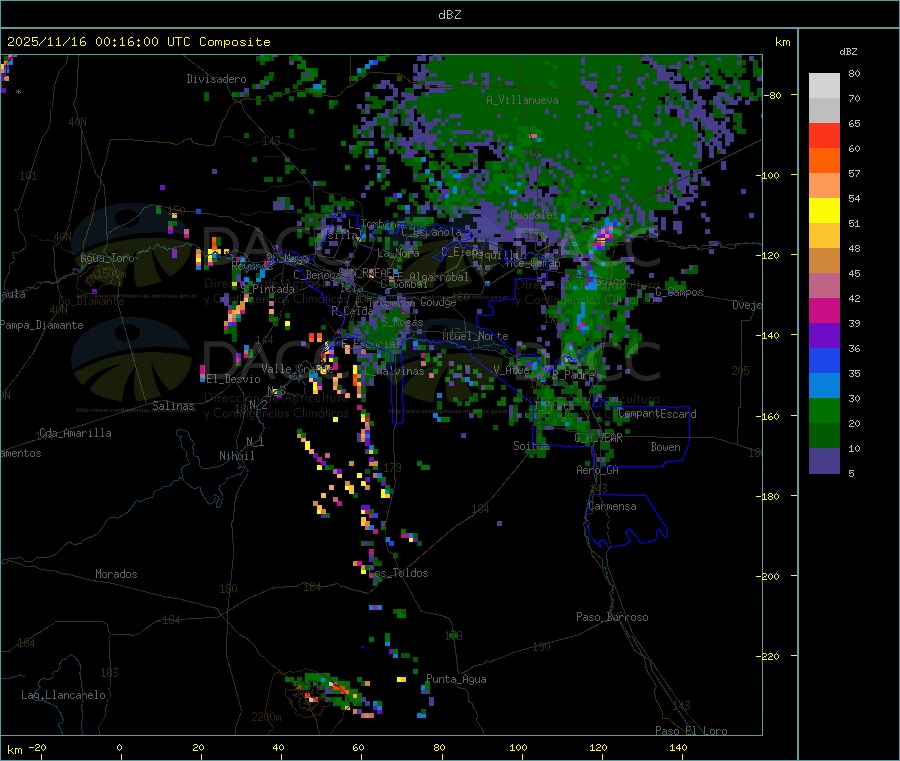The image size is (900, 761).
Task: Click the -100 km y-axis tick label
Action: [768, 176]
